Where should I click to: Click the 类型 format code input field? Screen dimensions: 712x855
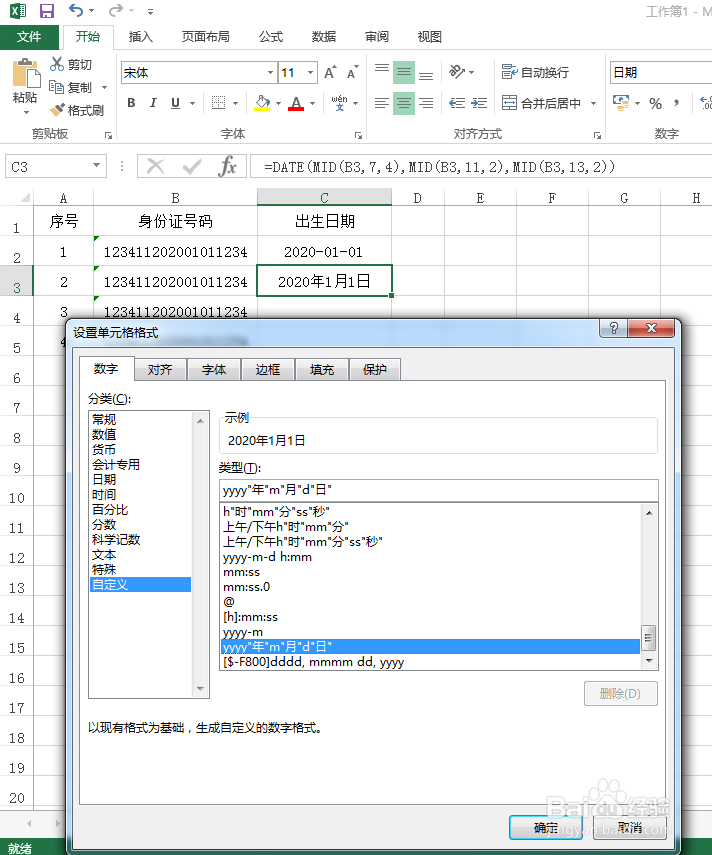click(x=439, y=490)
